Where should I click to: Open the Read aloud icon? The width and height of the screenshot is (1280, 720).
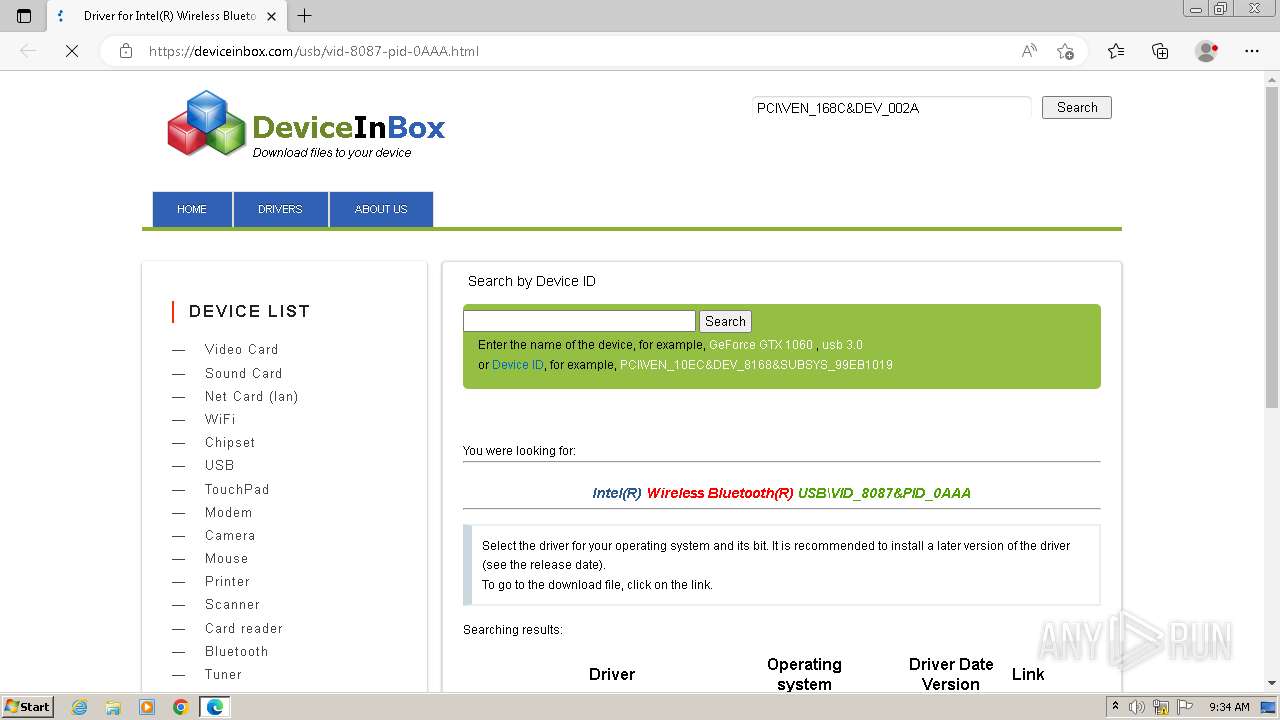(1029, 51)
